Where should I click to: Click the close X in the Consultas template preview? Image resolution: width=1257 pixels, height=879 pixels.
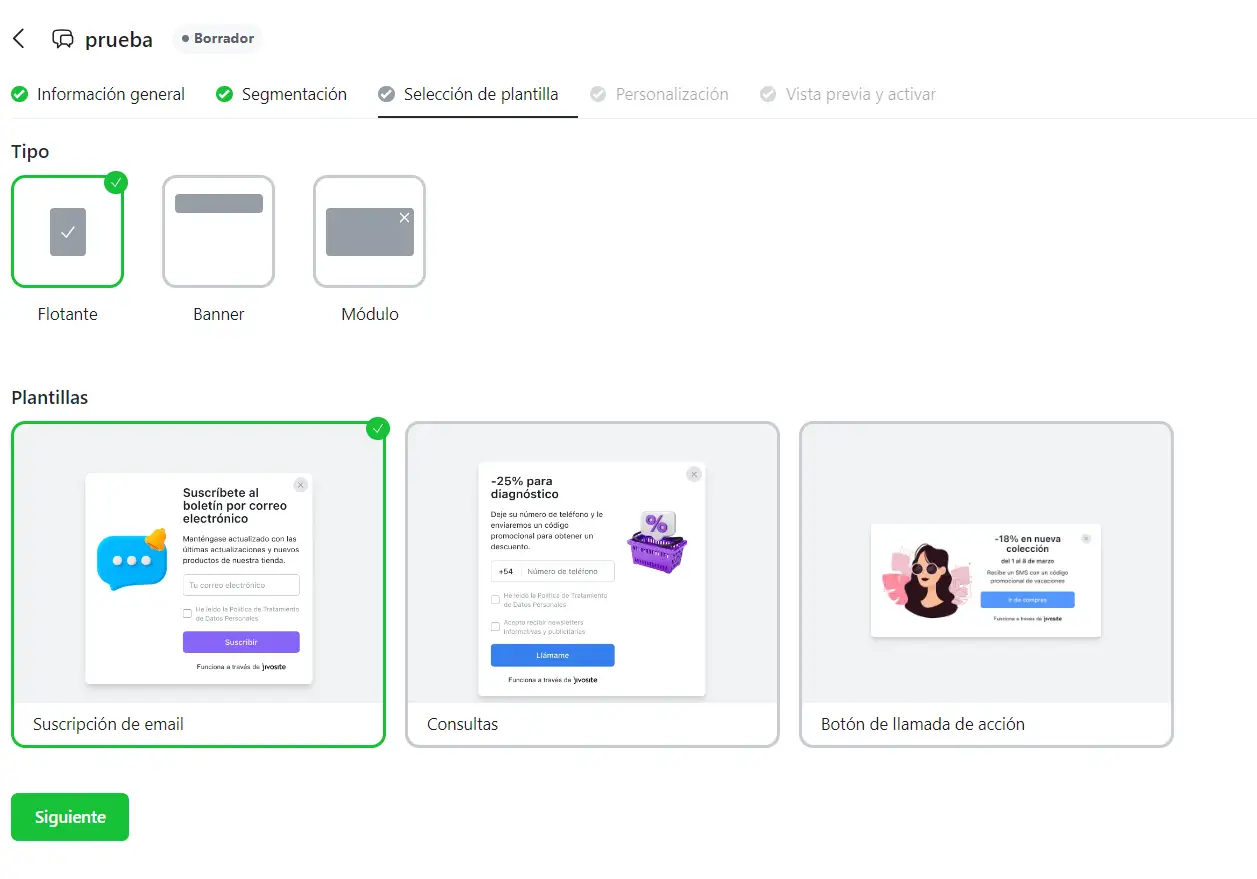[x=694, y=474]
